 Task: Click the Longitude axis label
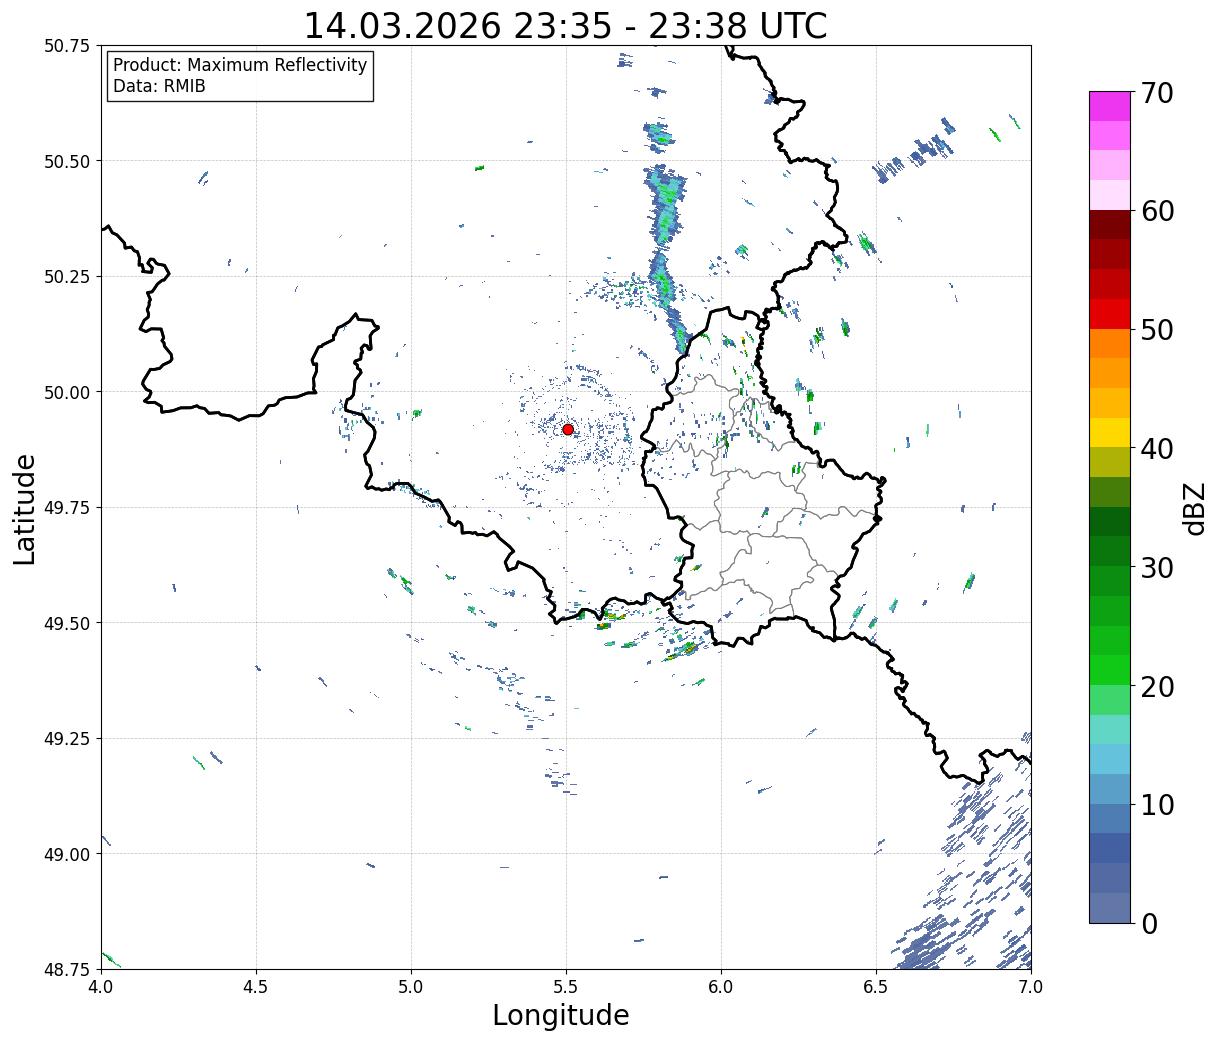click(x=561, y=1015)
